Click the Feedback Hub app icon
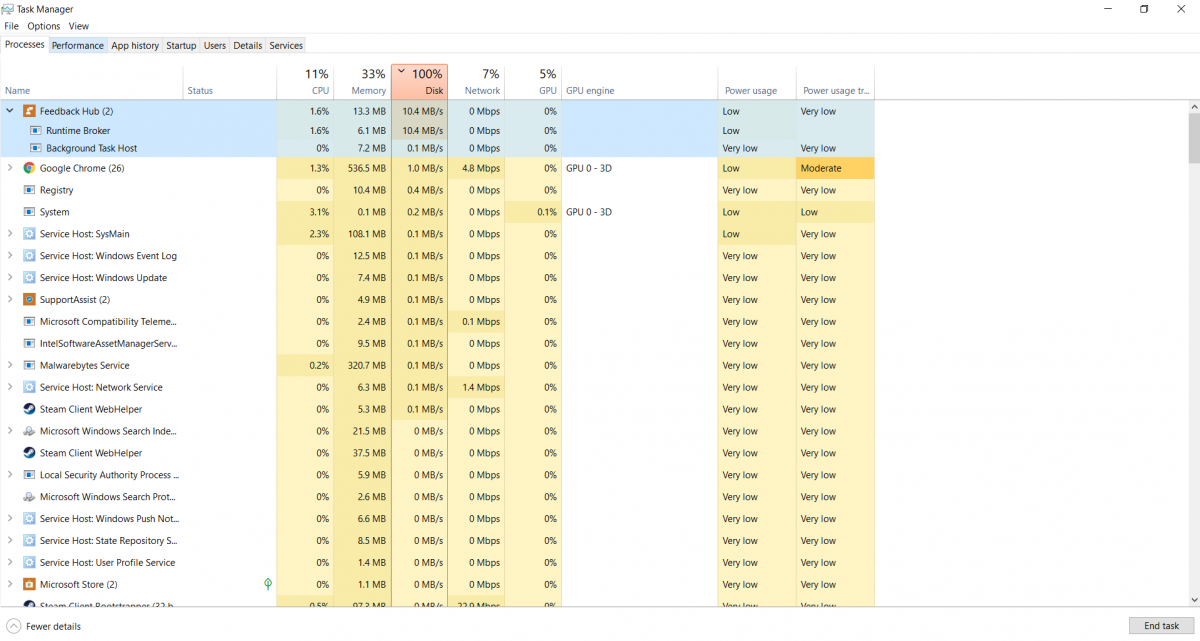Image resolution: width=1200 pixels, height=641 pixels. click(x=30, y=111)
